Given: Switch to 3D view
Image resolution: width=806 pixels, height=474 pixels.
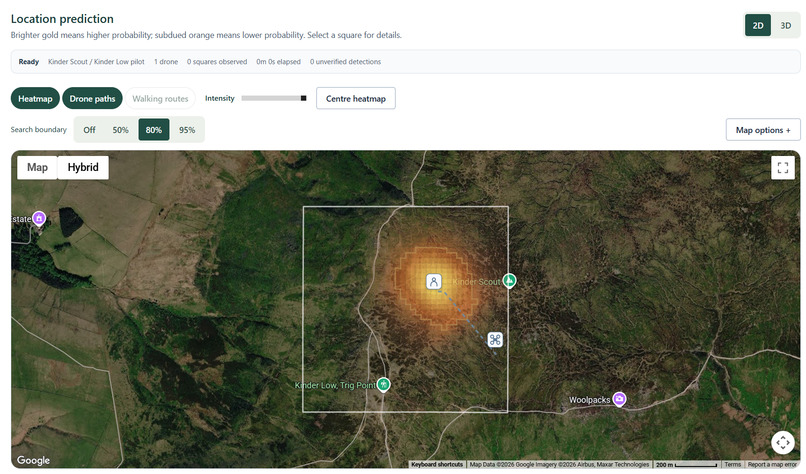Looking at the screenshot, I should click(x=785, y=25).
